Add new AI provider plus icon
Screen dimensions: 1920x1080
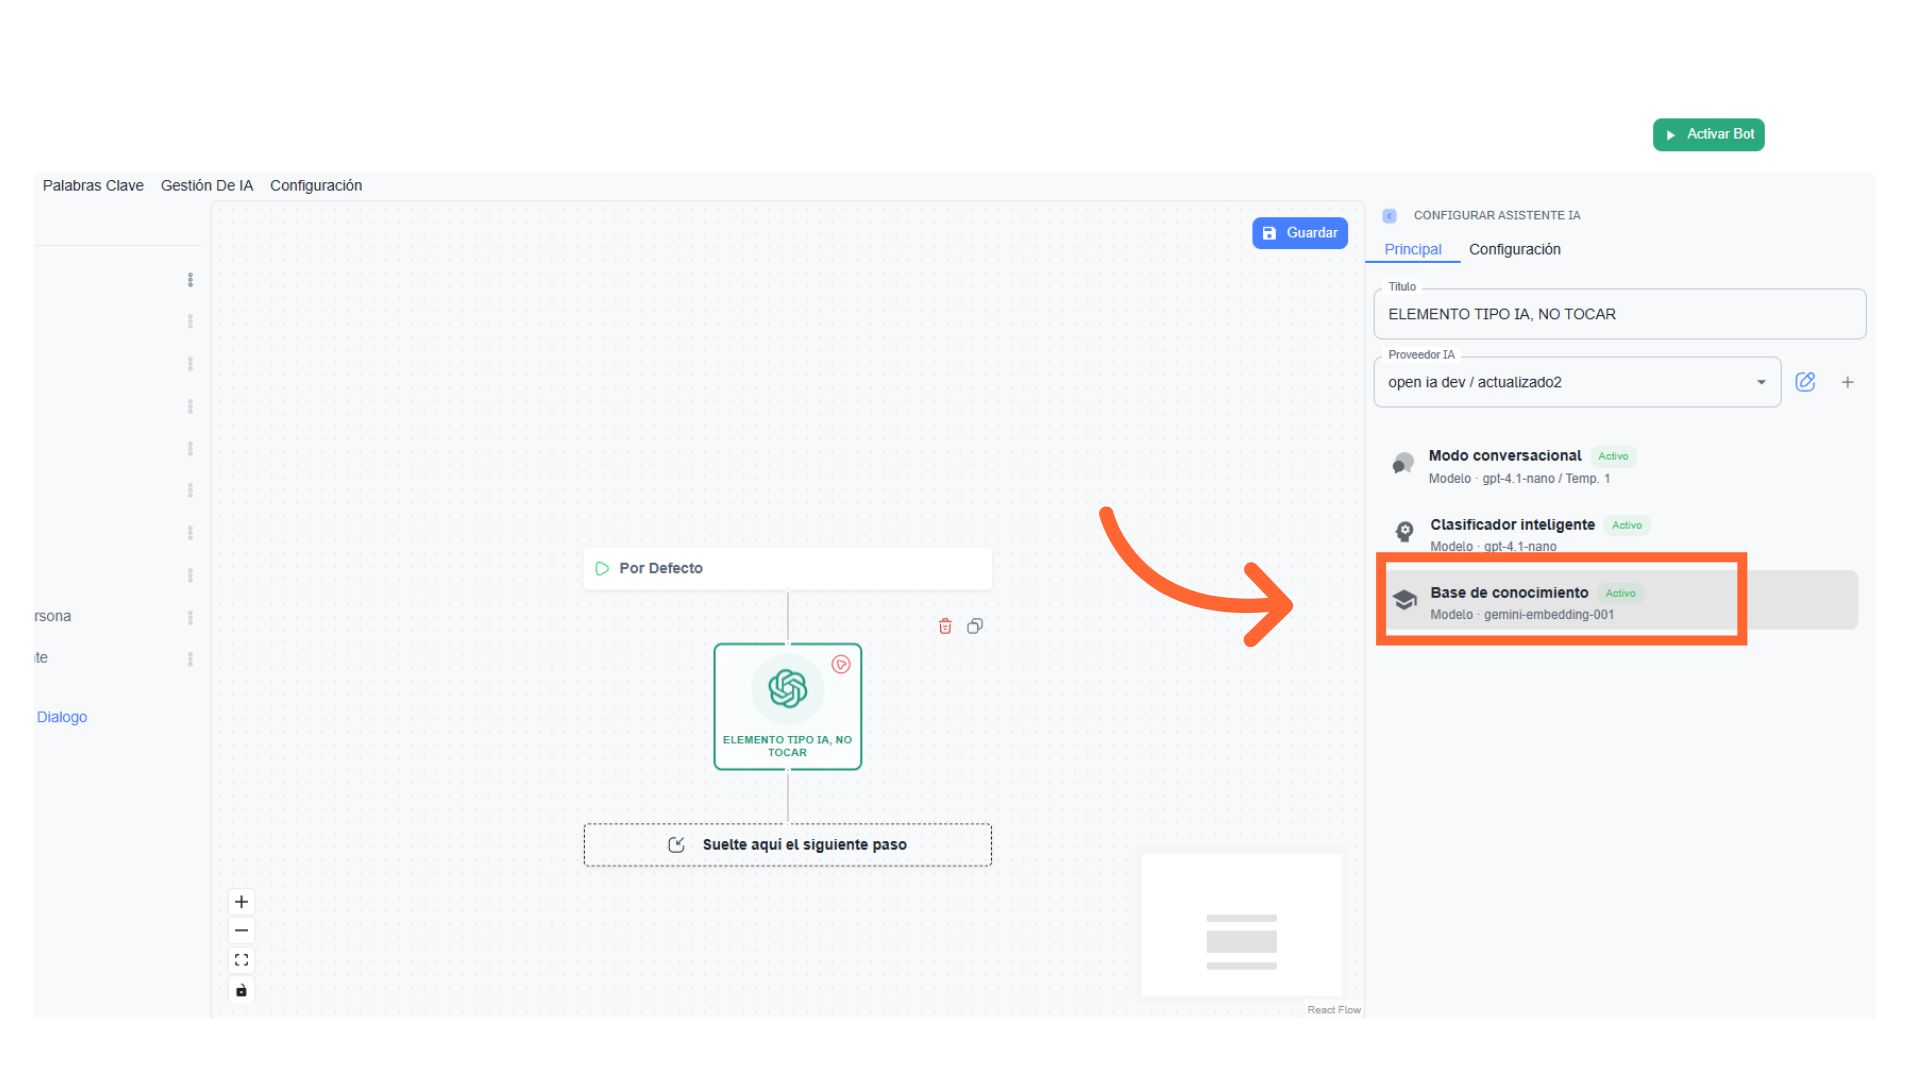tap(1848, 382)
